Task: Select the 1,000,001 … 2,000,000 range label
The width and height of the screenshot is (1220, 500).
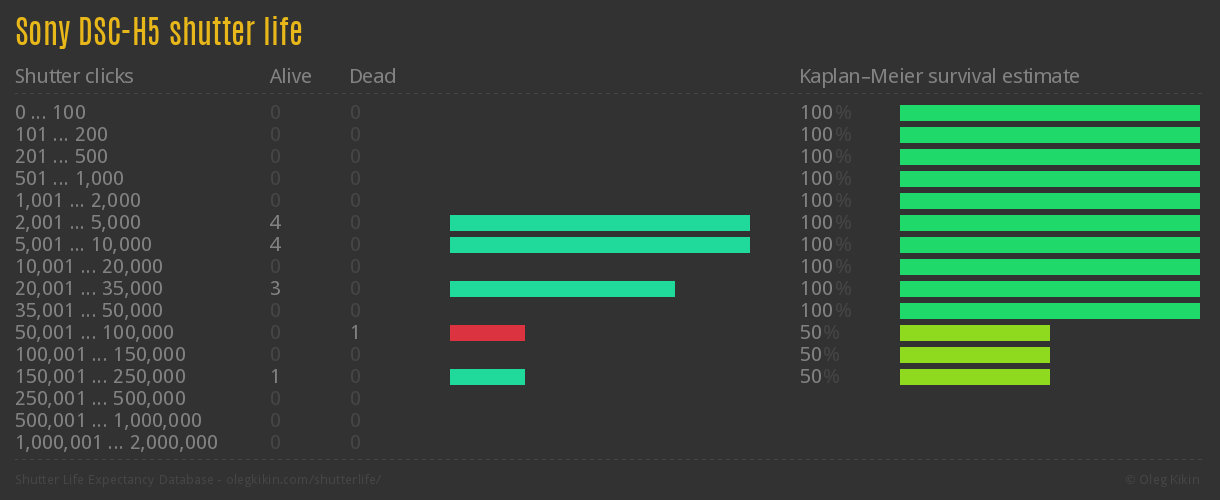Action: (x=116, y=443)
